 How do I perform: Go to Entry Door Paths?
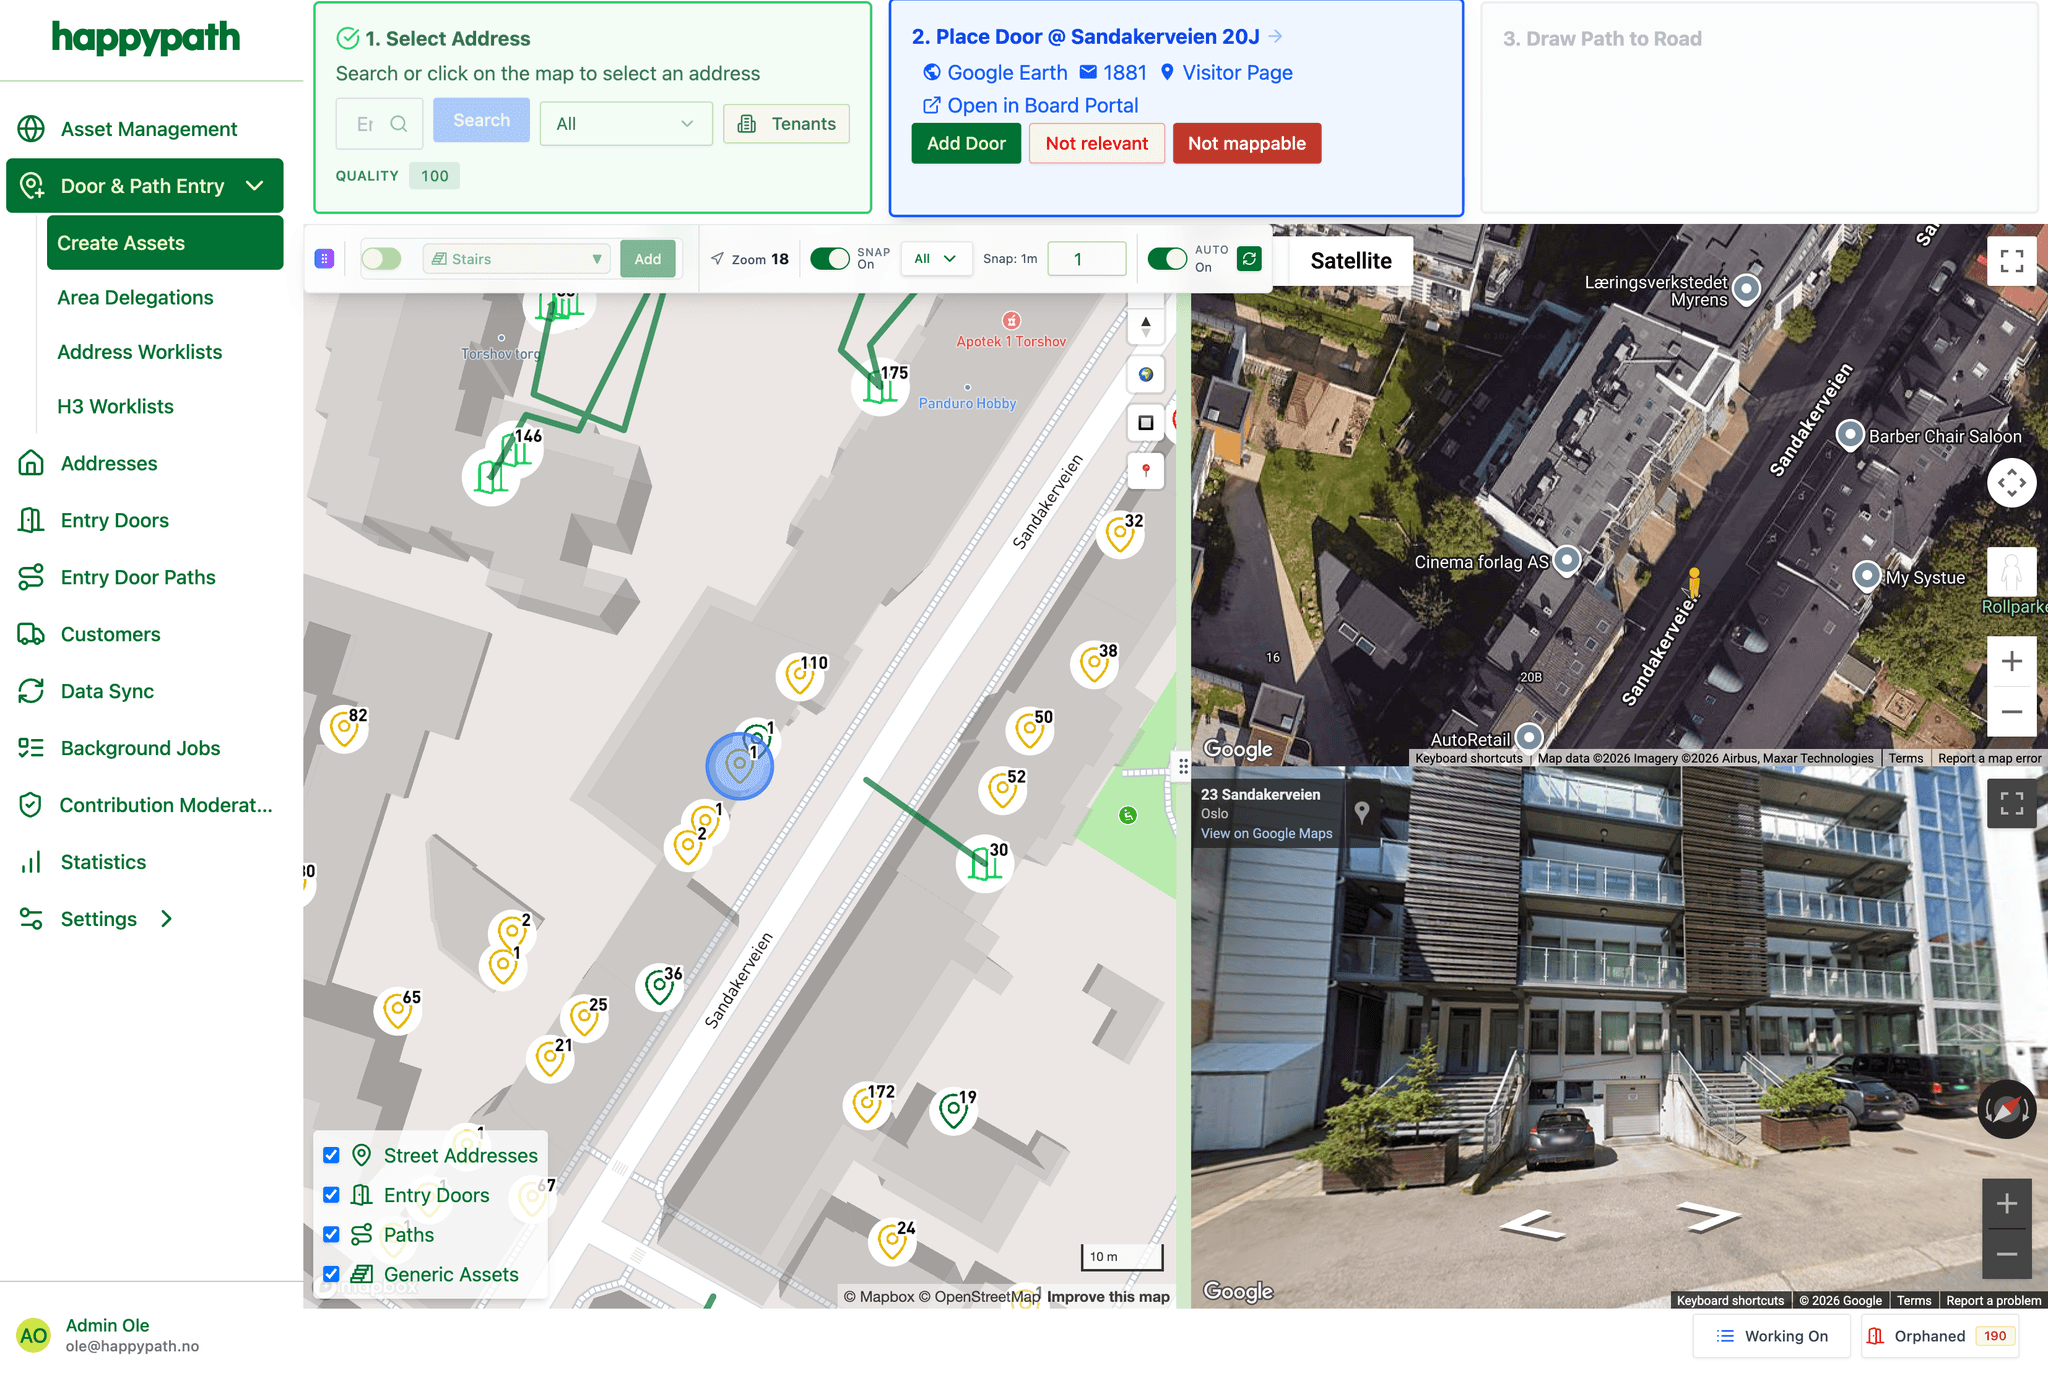[138, 578]
